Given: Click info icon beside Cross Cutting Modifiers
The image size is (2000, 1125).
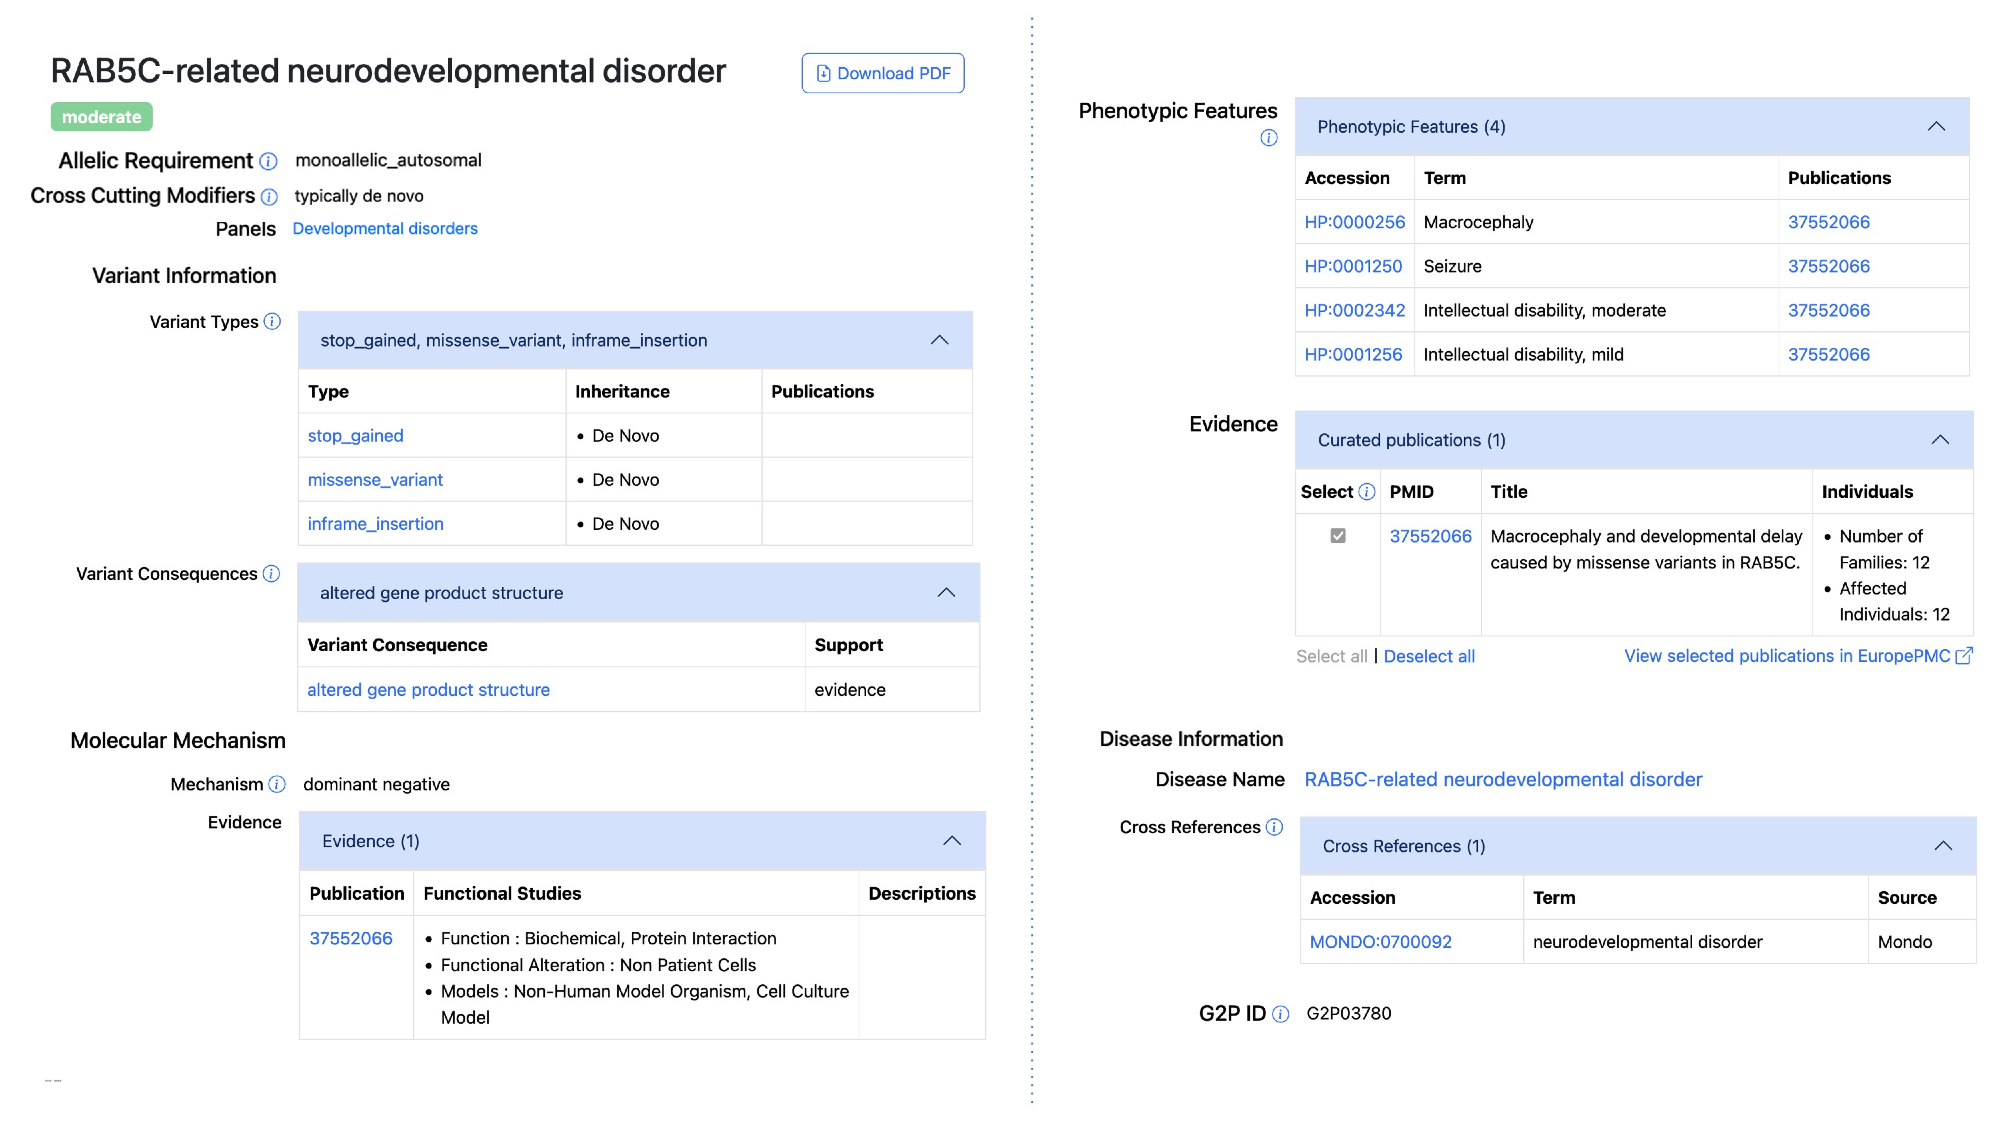Looking at the screenshot, I should pyautogui.click(x=269, y=197).
